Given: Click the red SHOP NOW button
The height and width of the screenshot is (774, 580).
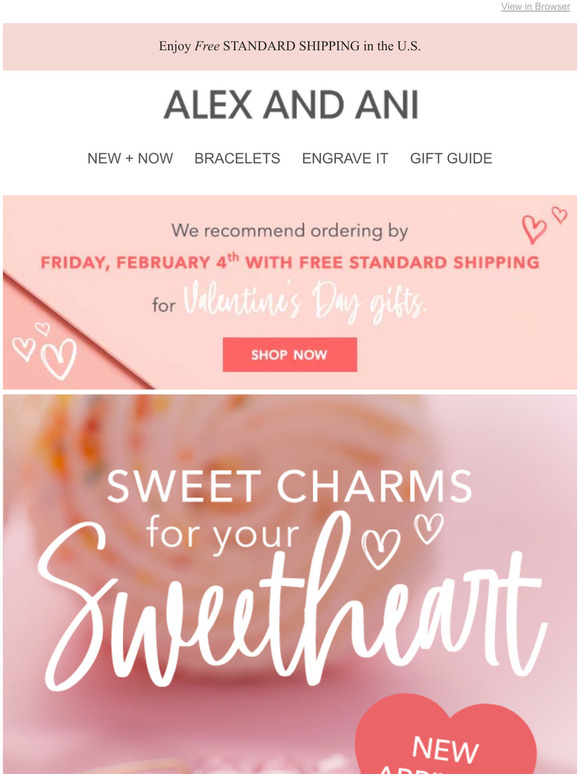Looking at the screenshot, I should [x=290, y=354].
